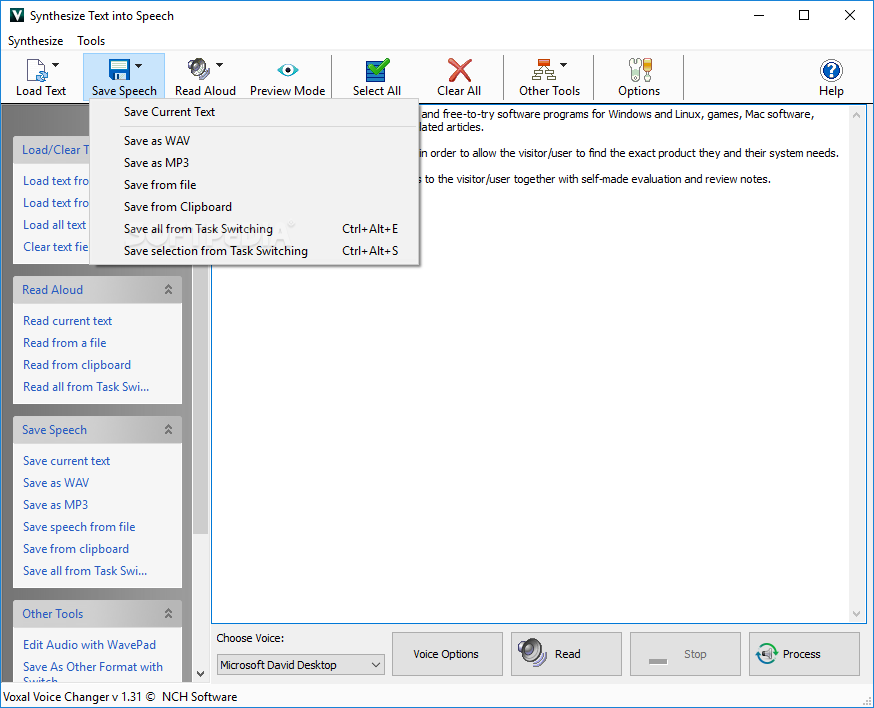Viewport: 874px width, 708px height.
Task: Maximize the Synthesize Text into Speech window
Action: [804, 15]
